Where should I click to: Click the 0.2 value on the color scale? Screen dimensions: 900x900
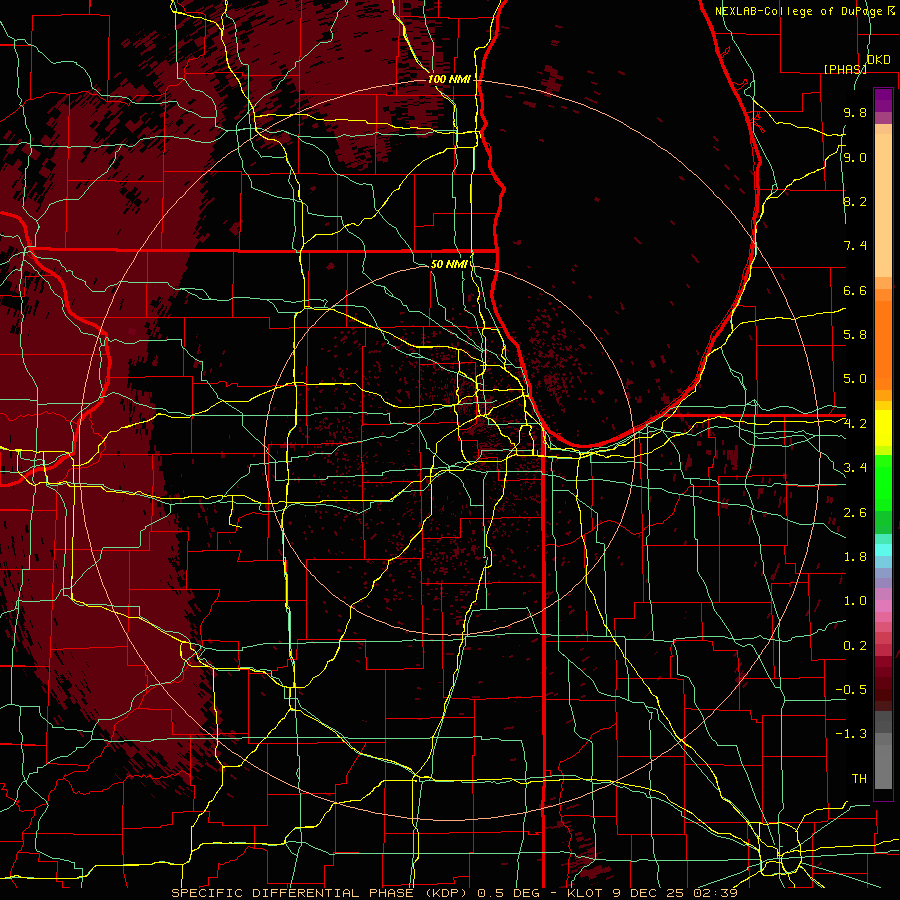855,646
